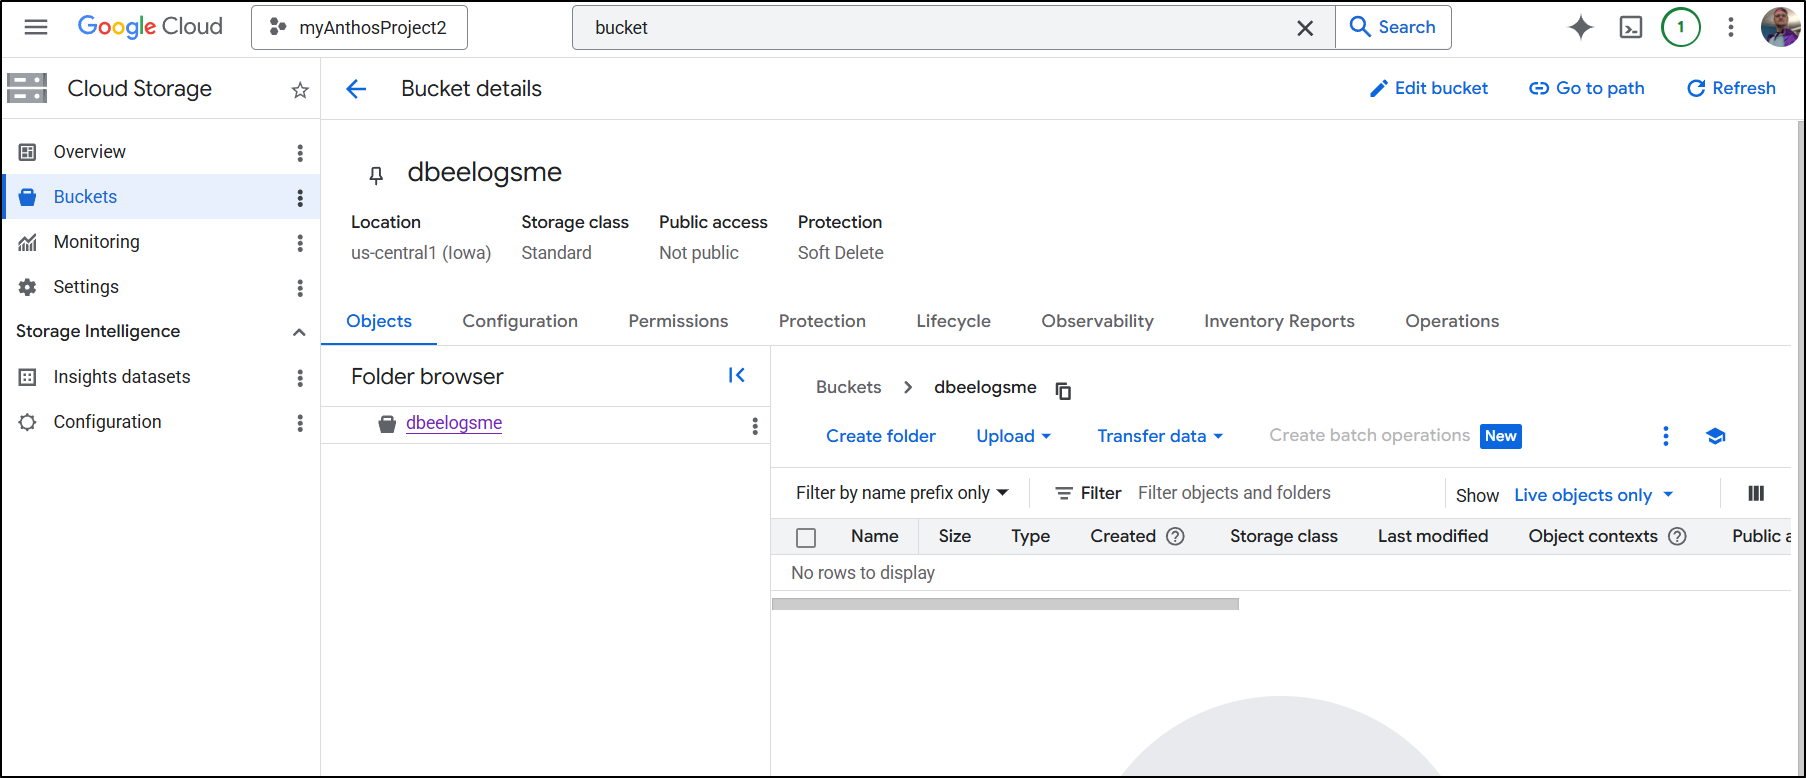Expand the Transfer data dropdown
The width and height of the screenshot is (1806, 778).
pos(1159,436)
